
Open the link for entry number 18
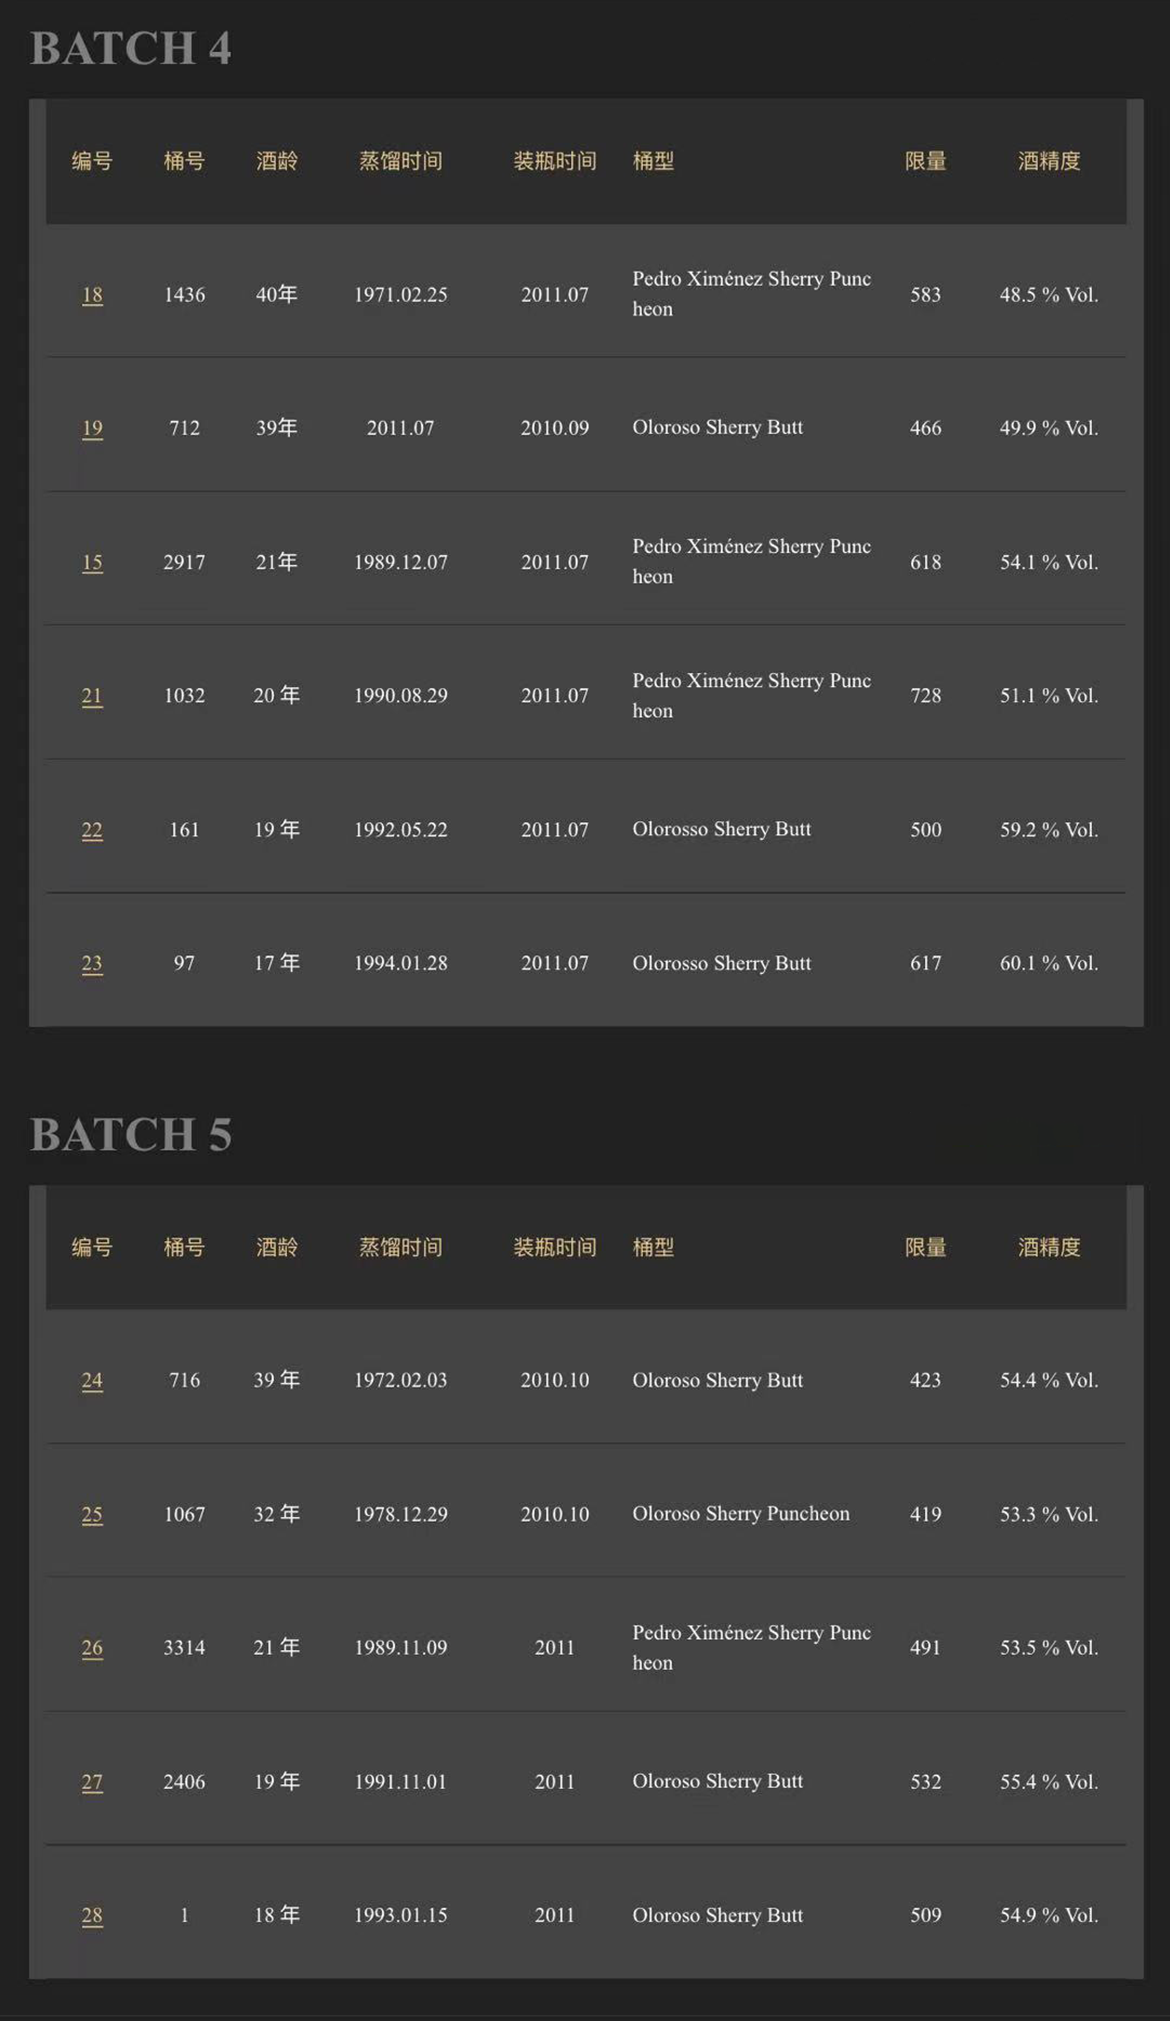point(92,295)
